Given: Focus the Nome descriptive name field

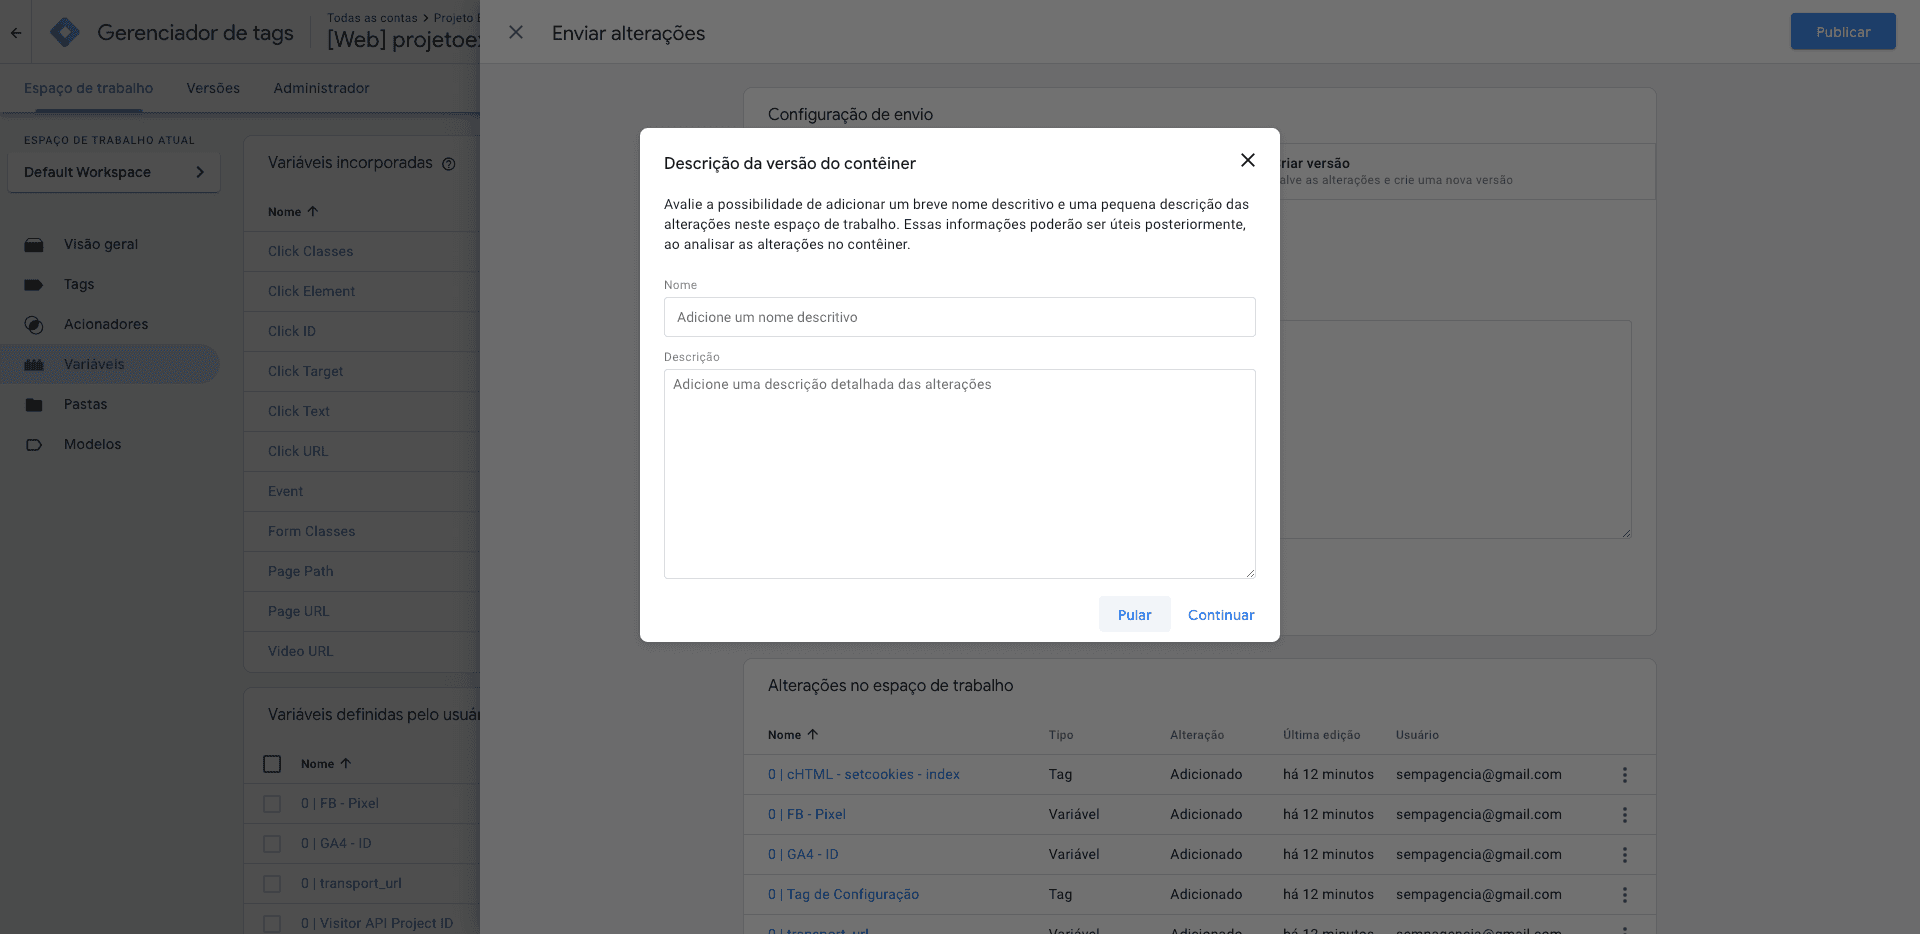Looking at the screenshot, I should [x=959, y=317].
